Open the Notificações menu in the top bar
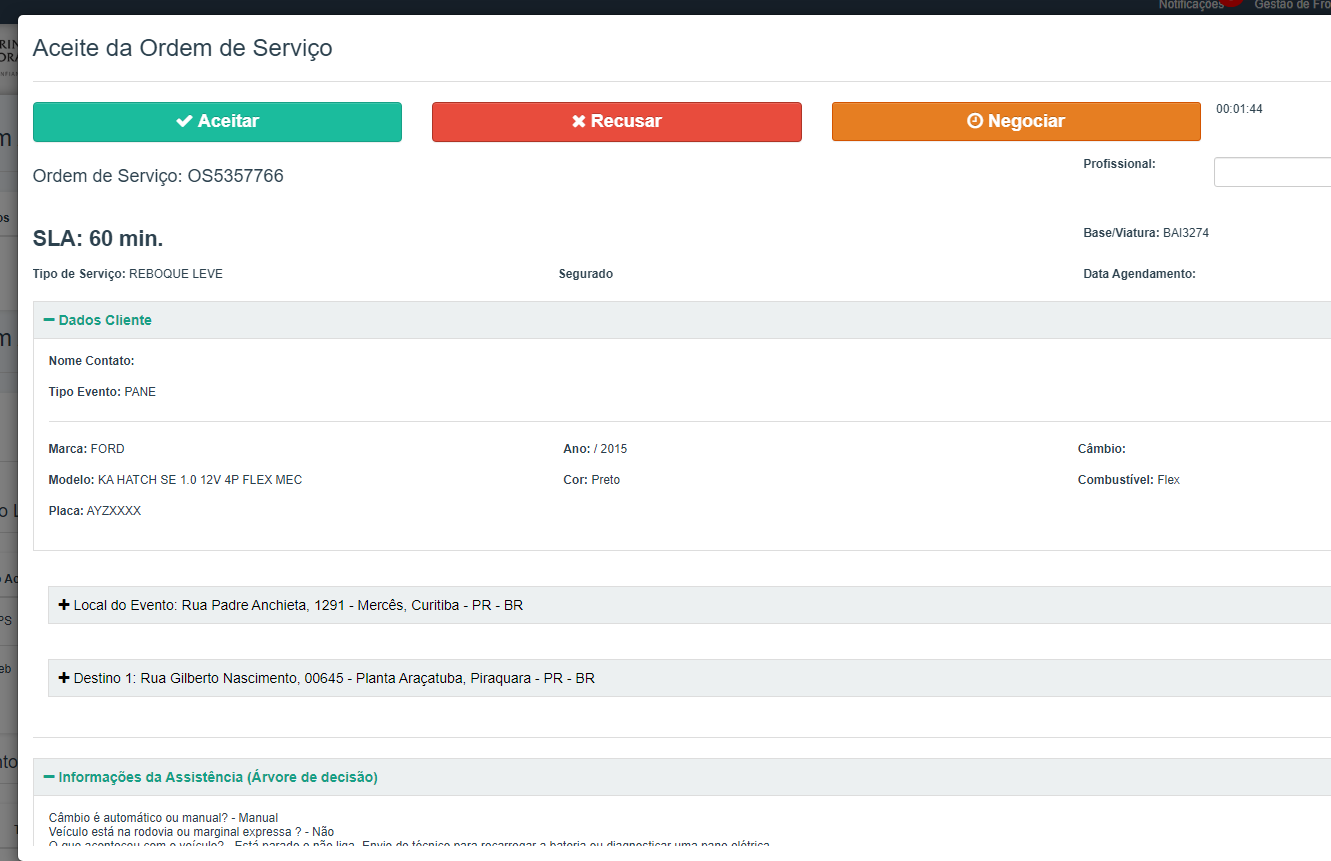The width and height of the screenshot is (1331, 861). click(x=1190, y=5)
